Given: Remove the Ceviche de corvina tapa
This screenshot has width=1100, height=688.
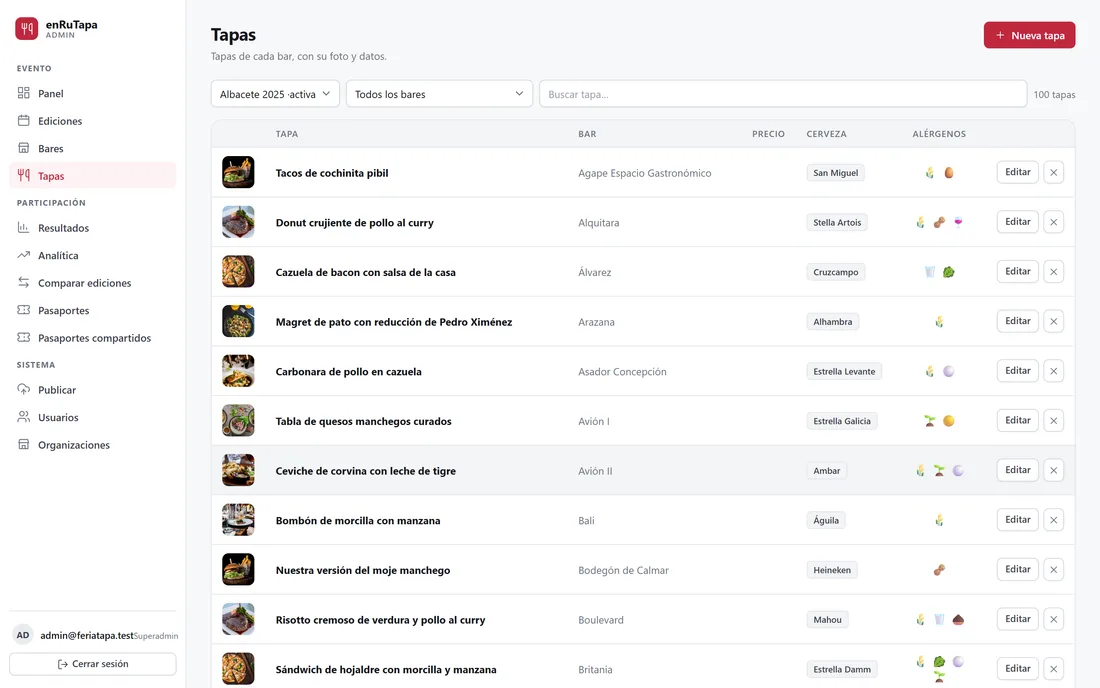Looking at the screenshot, I should pyautogui.click(x=1054, y=471).
